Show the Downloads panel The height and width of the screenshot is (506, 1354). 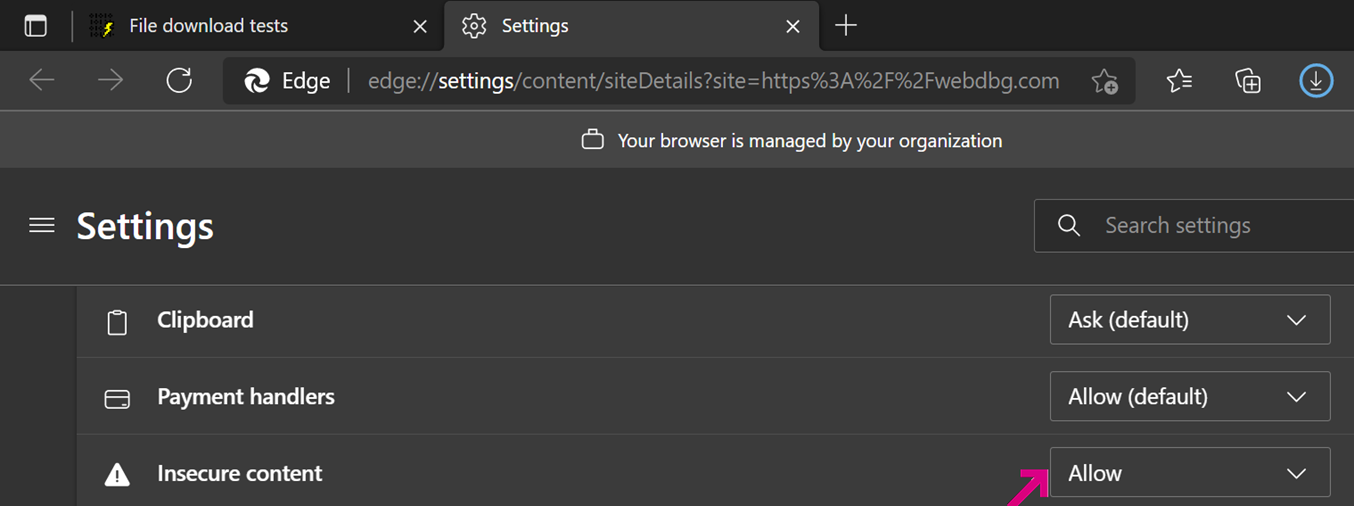(1316, 81)
